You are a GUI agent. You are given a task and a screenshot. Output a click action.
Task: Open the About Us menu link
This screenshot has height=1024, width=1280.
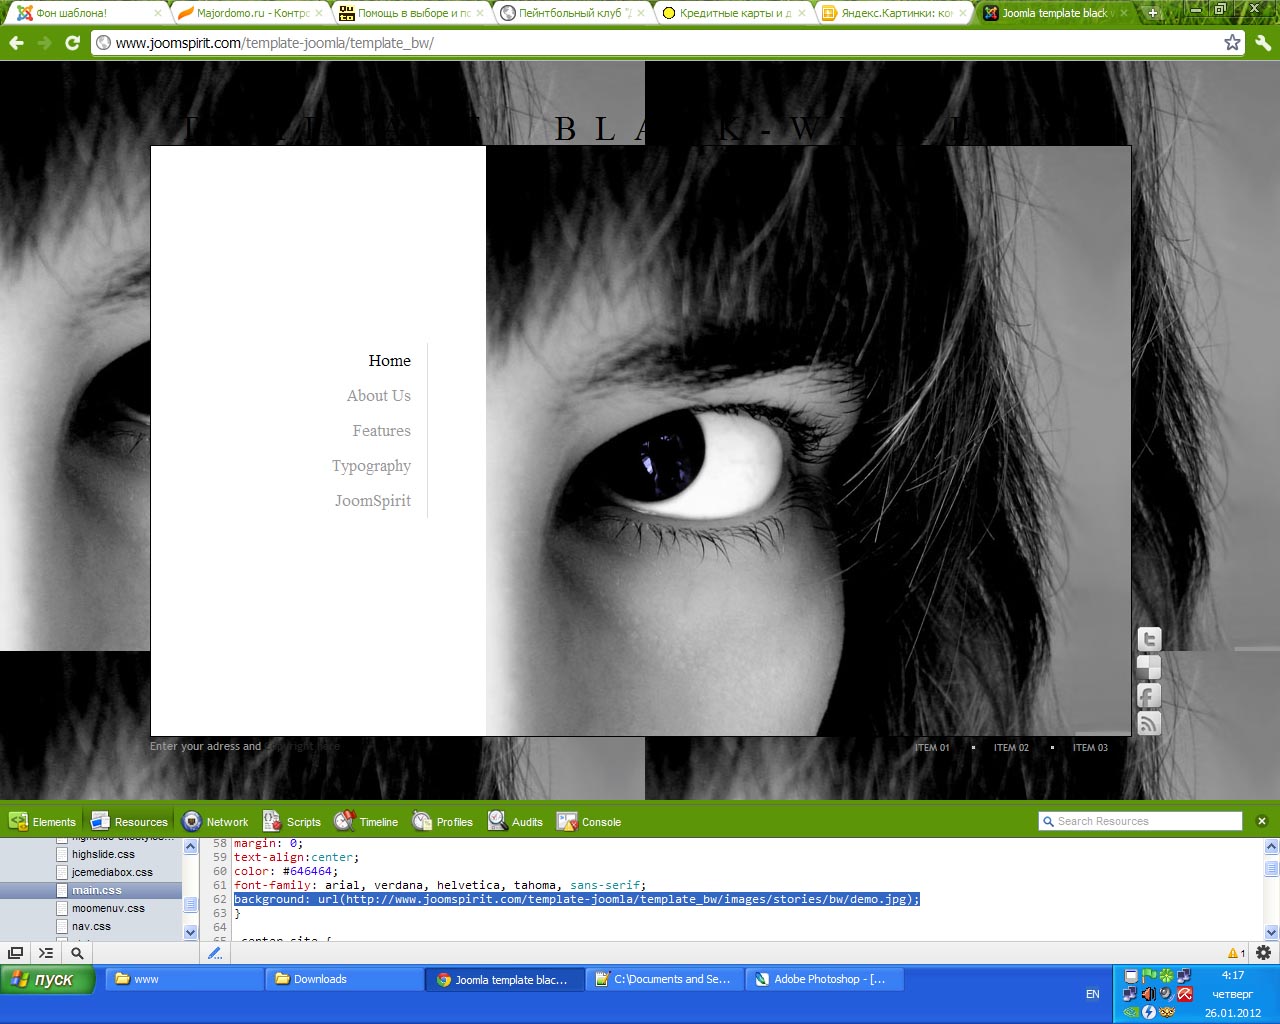(x=378, y=396)
